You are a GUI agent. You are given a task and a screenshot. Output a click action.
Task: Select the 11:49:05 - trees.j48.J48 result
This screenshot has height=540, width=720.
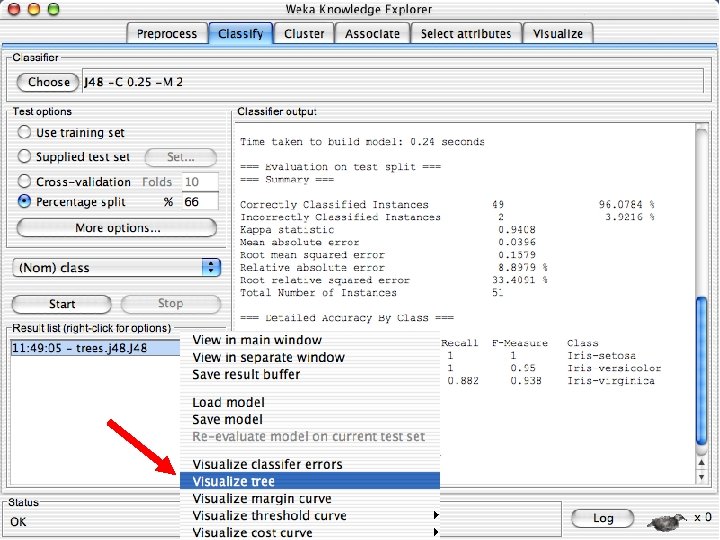pos(95,348)
